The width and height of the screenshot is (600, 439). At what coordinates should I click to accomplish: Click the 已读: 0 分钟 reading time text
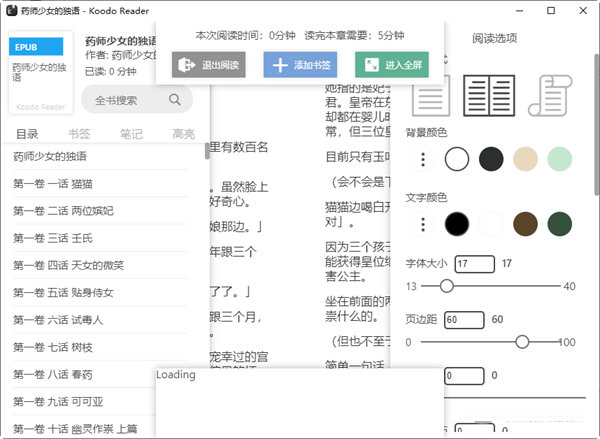click(111, 71)
